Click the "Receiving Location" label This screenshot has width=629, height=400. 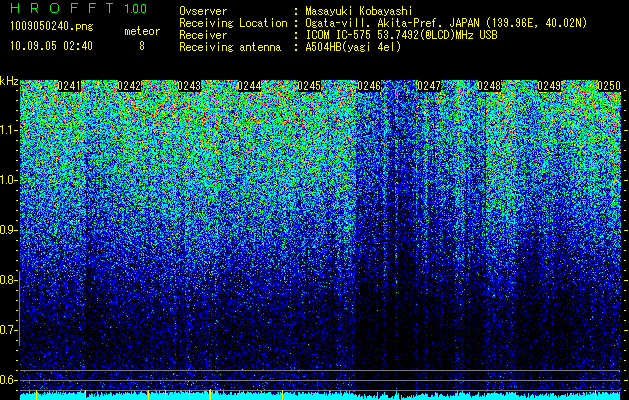(233, 23)
